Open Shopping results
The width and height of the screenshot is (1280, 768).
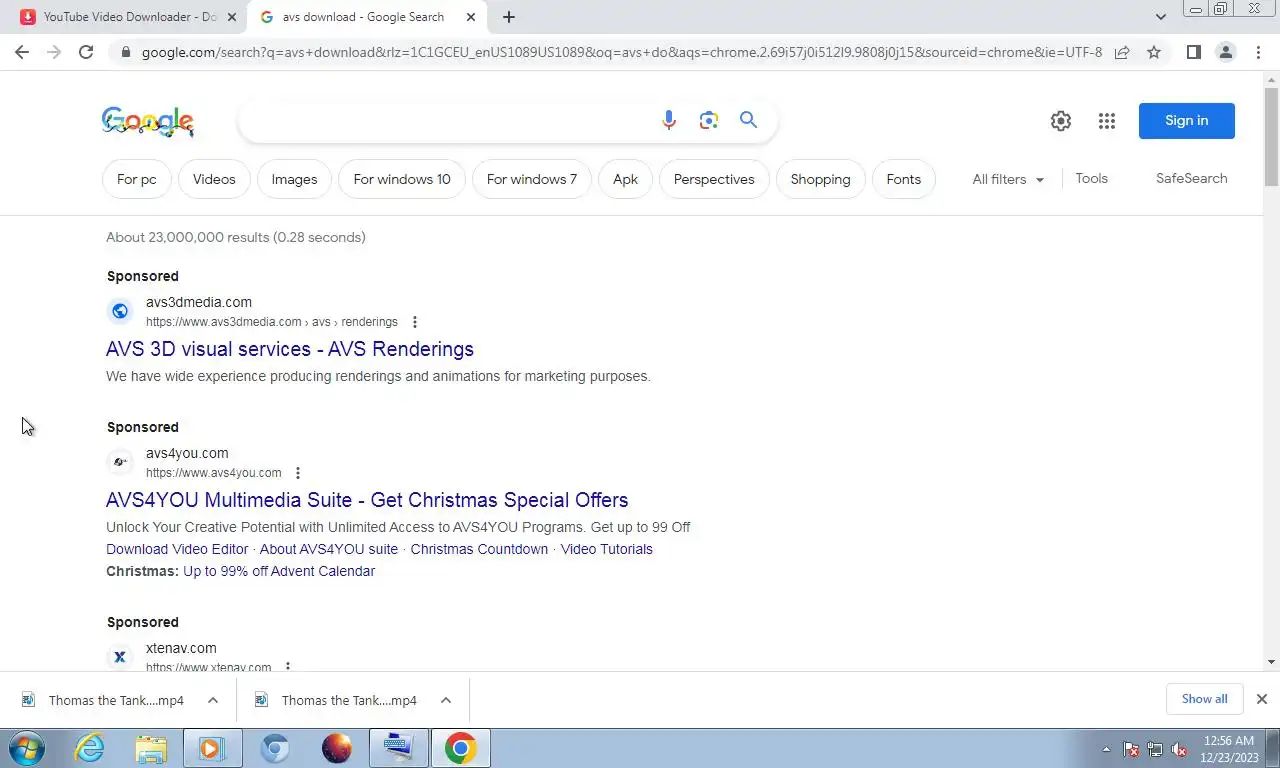(x=820, y=179)
